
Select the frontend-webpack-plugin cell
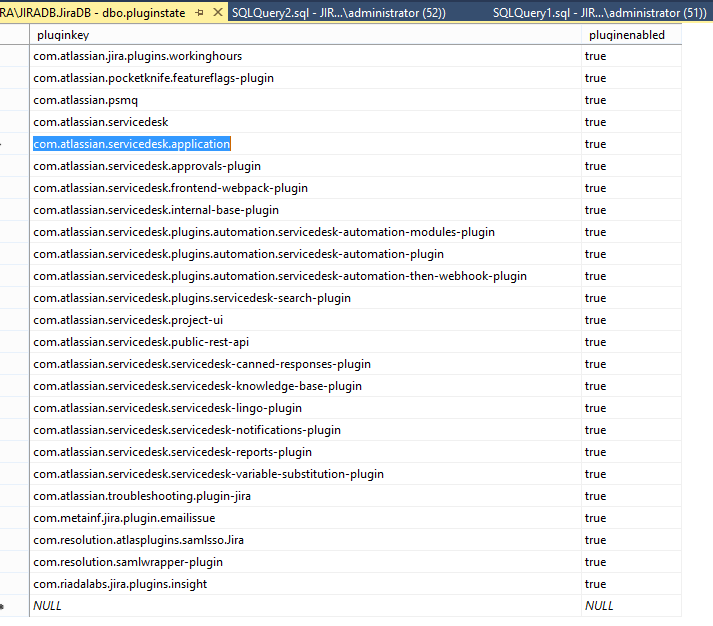[306, 188]
